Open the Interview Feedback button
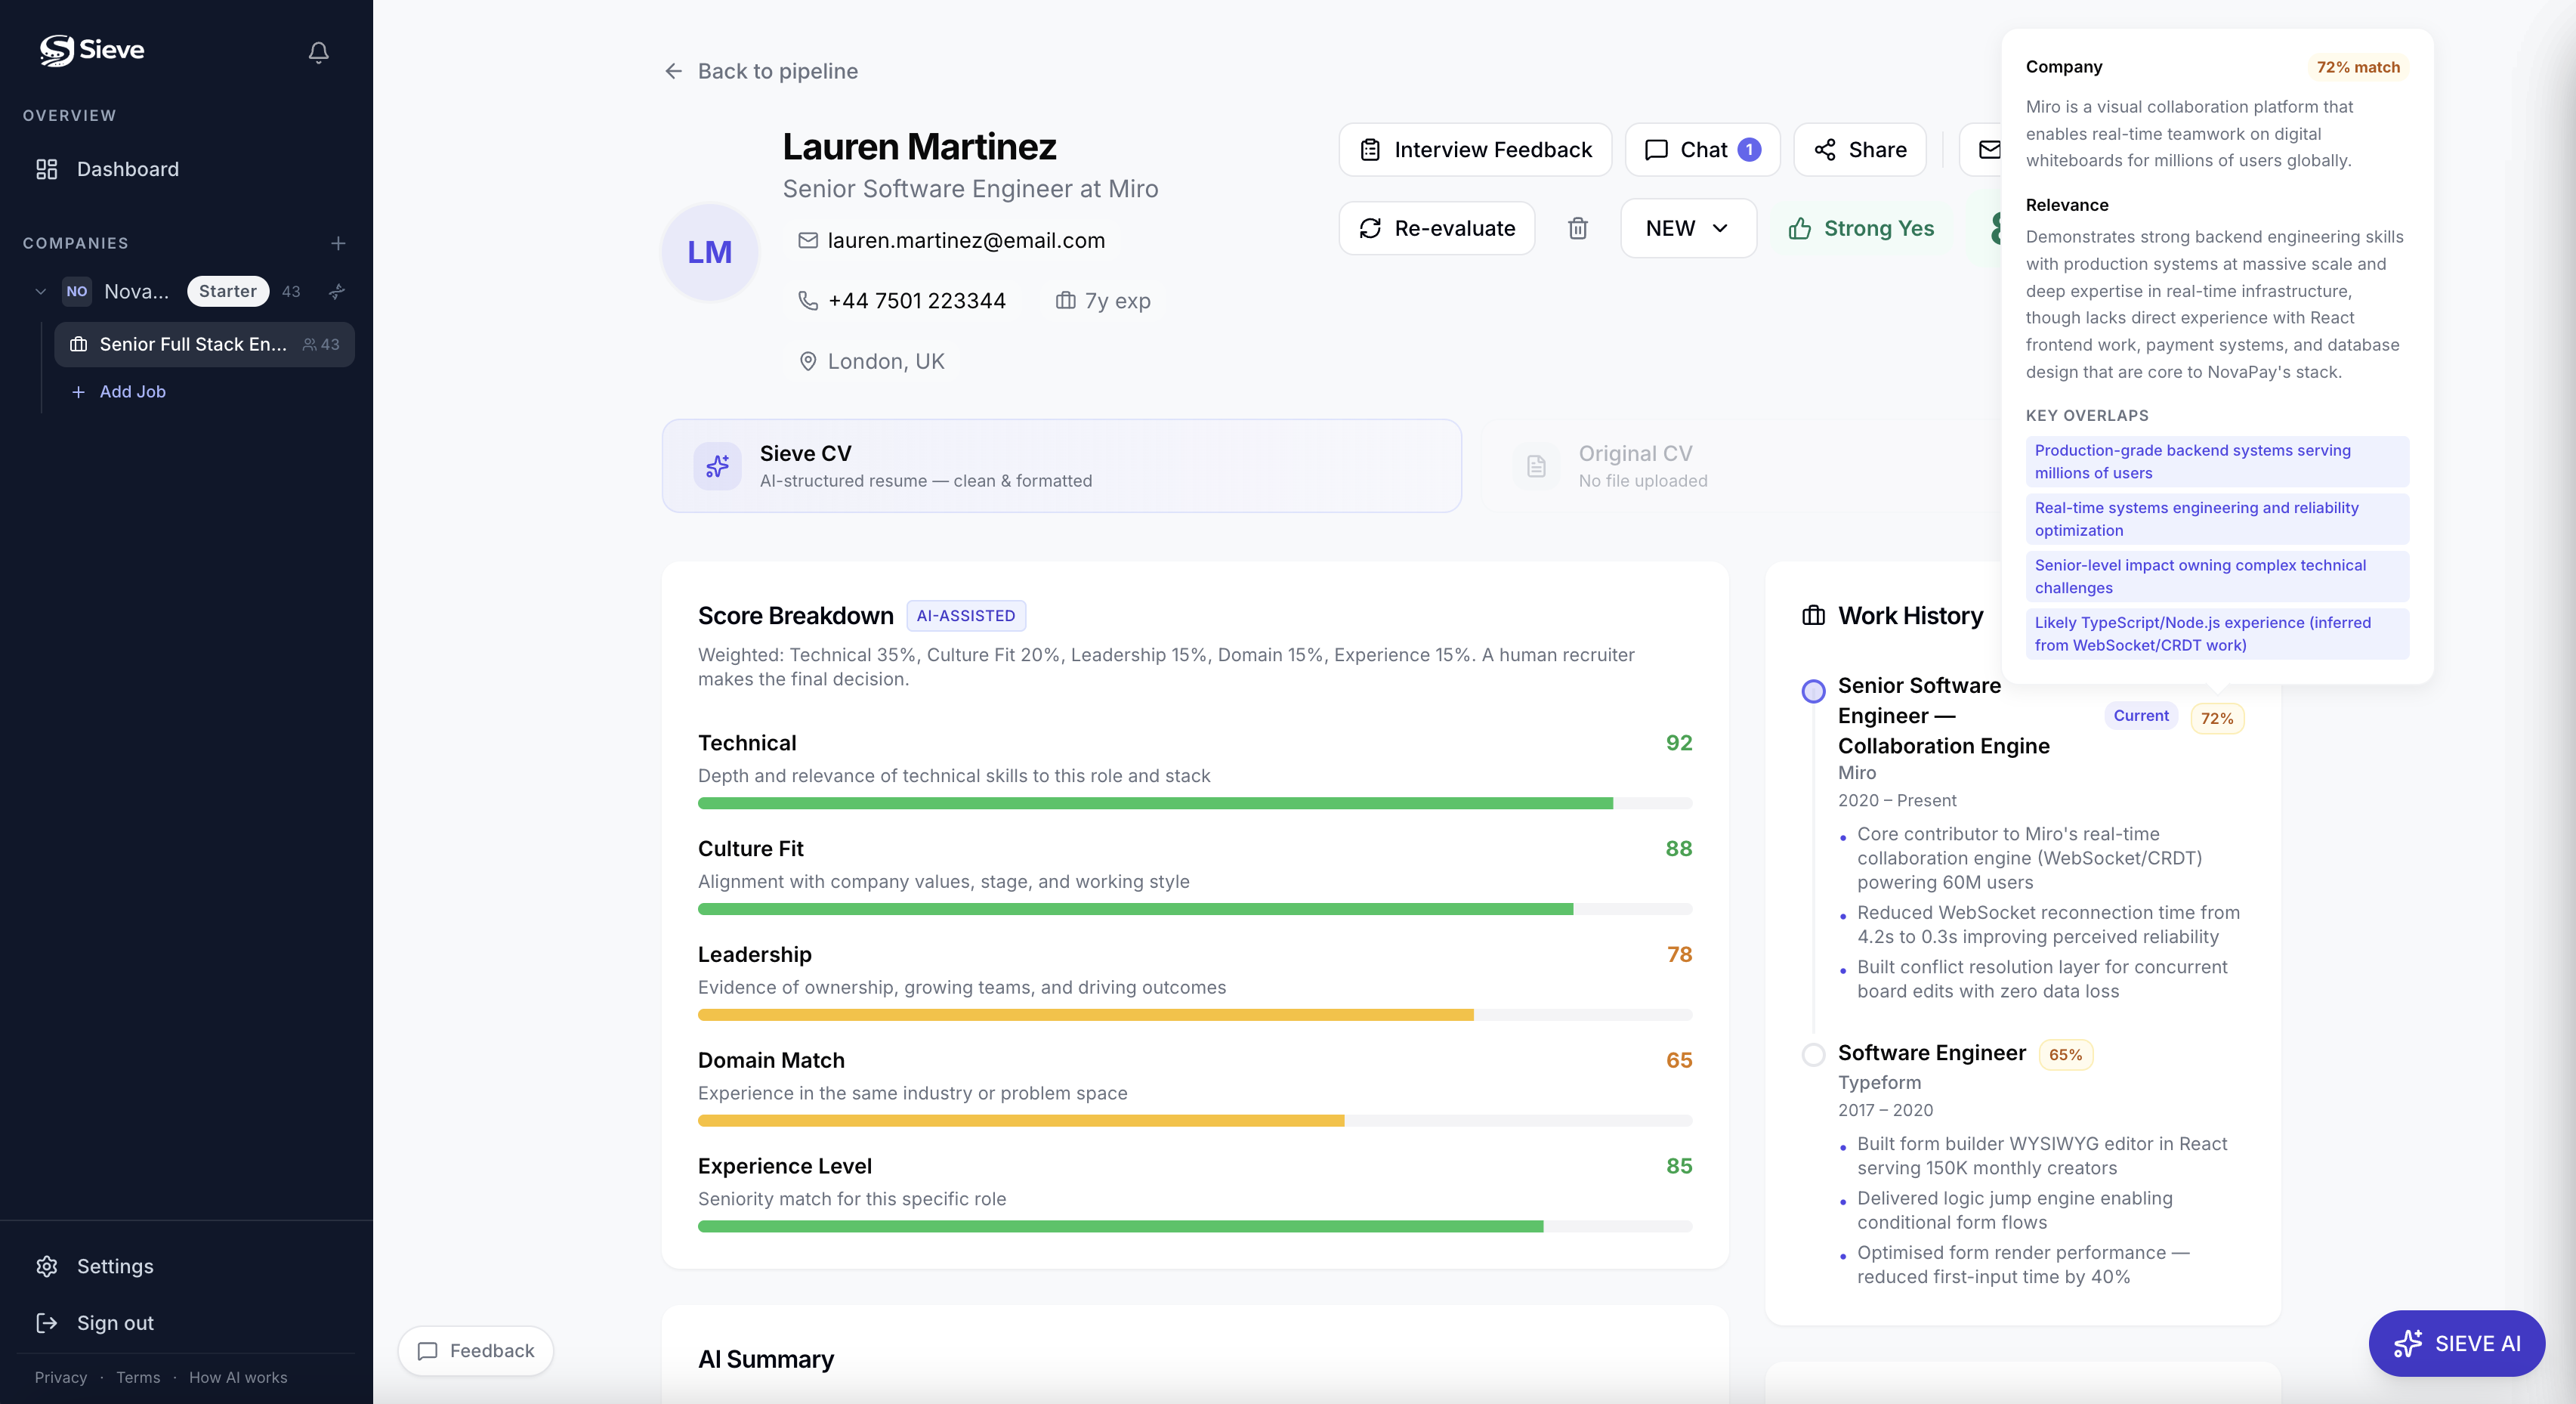This screenshot has width=2576, height=1404. click(x=1475, y=150)
